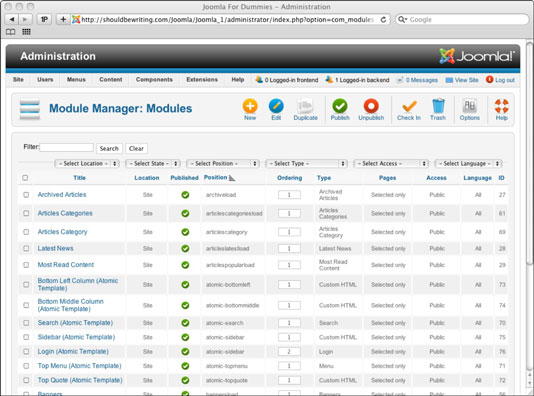Open the Extensions menu
The image size is (534, 396).
click(202, 80)
